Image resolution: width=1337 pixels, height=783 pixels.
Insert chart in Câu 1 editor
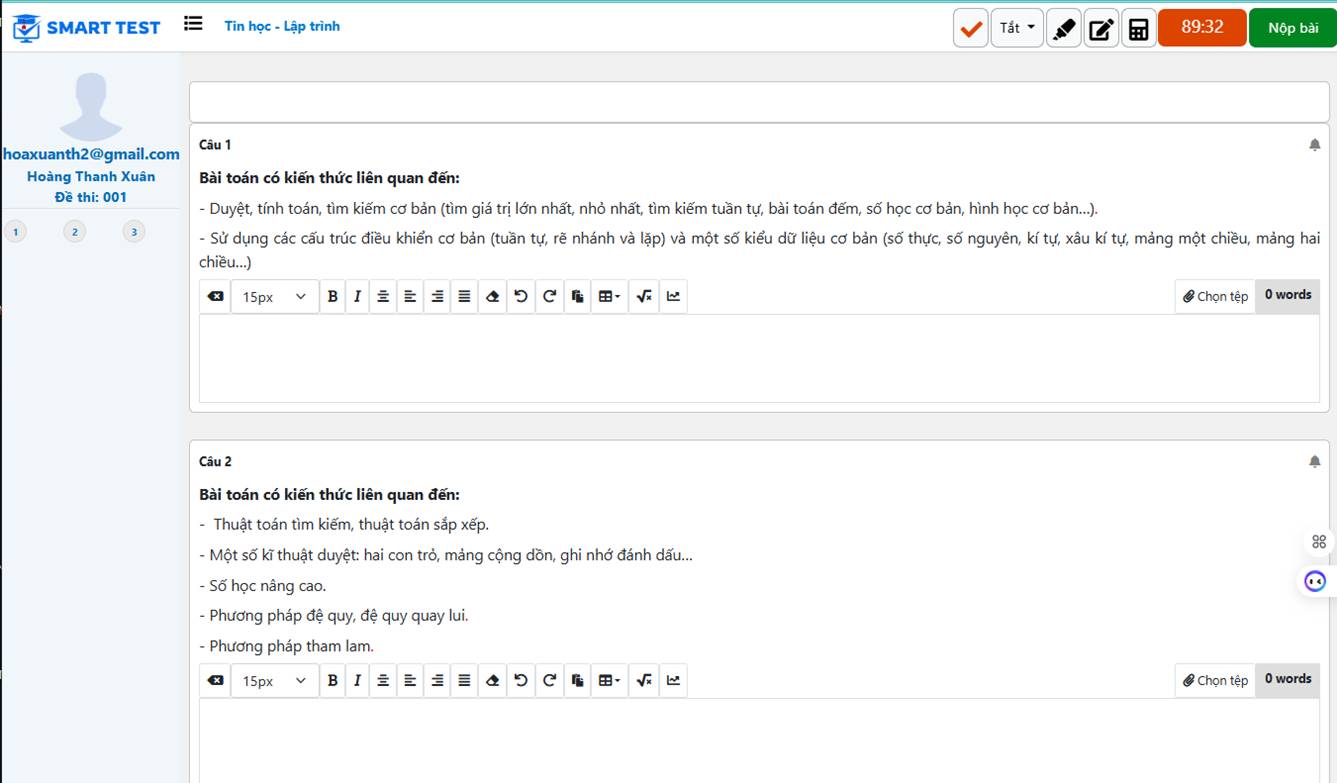pos(673,296)
